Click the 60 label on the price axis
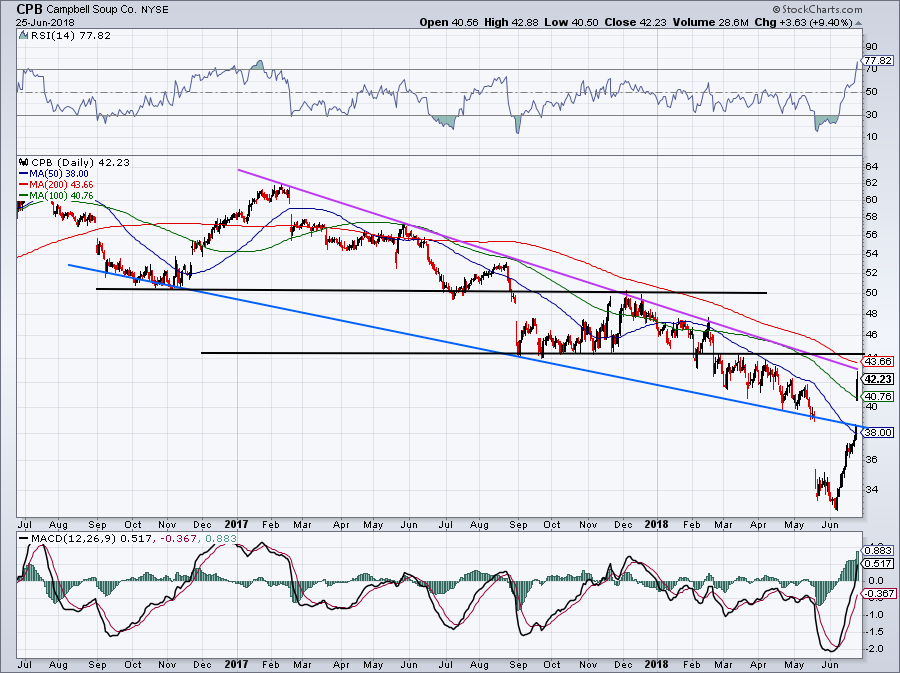Image resolution: width=900 pixels, height=673 pixels. coord(871,200)
